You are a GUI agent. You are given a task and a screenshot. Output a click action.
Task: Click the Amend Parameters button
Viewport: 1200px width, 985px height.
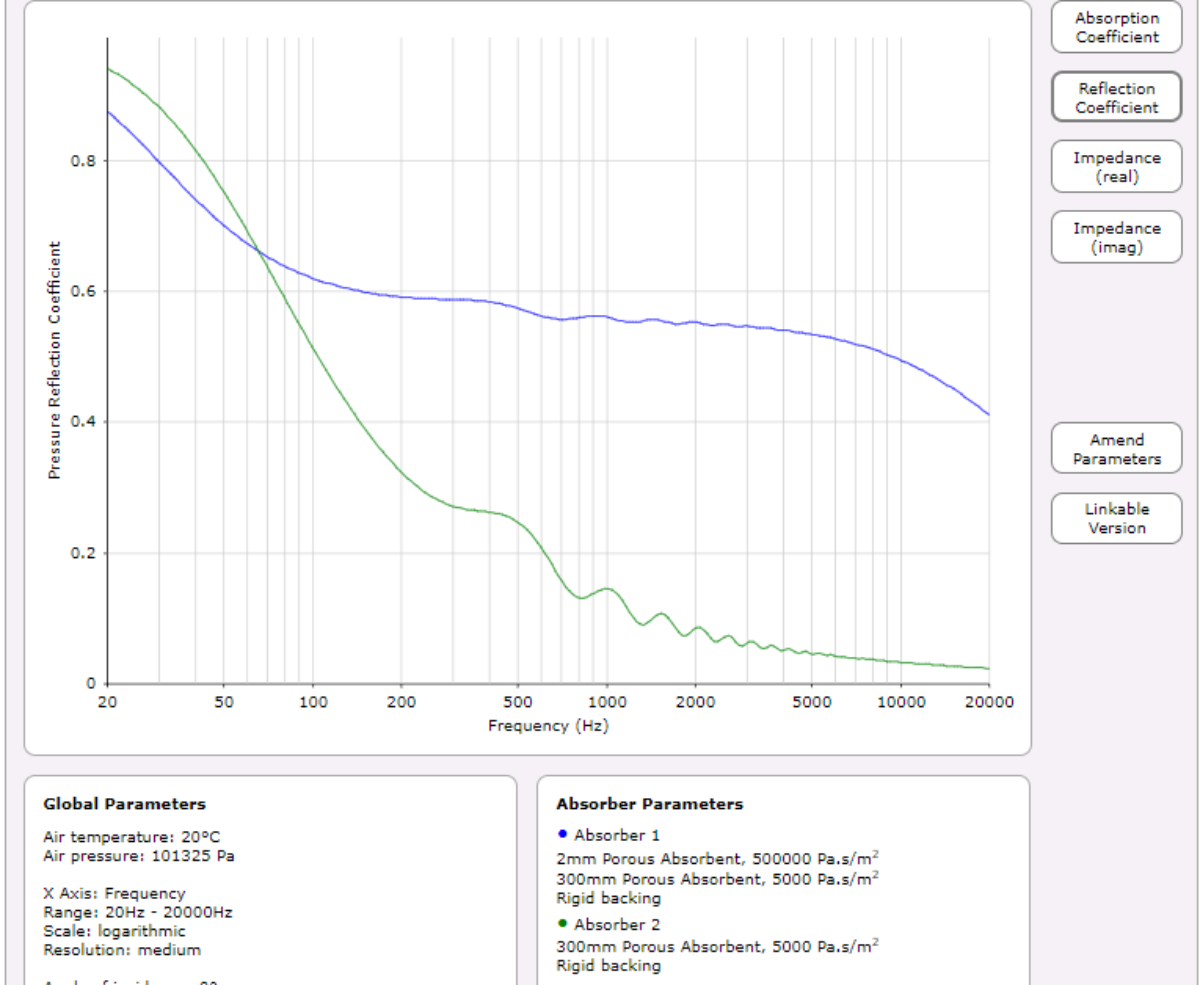pyautogui.click(x=1116, y=449)
